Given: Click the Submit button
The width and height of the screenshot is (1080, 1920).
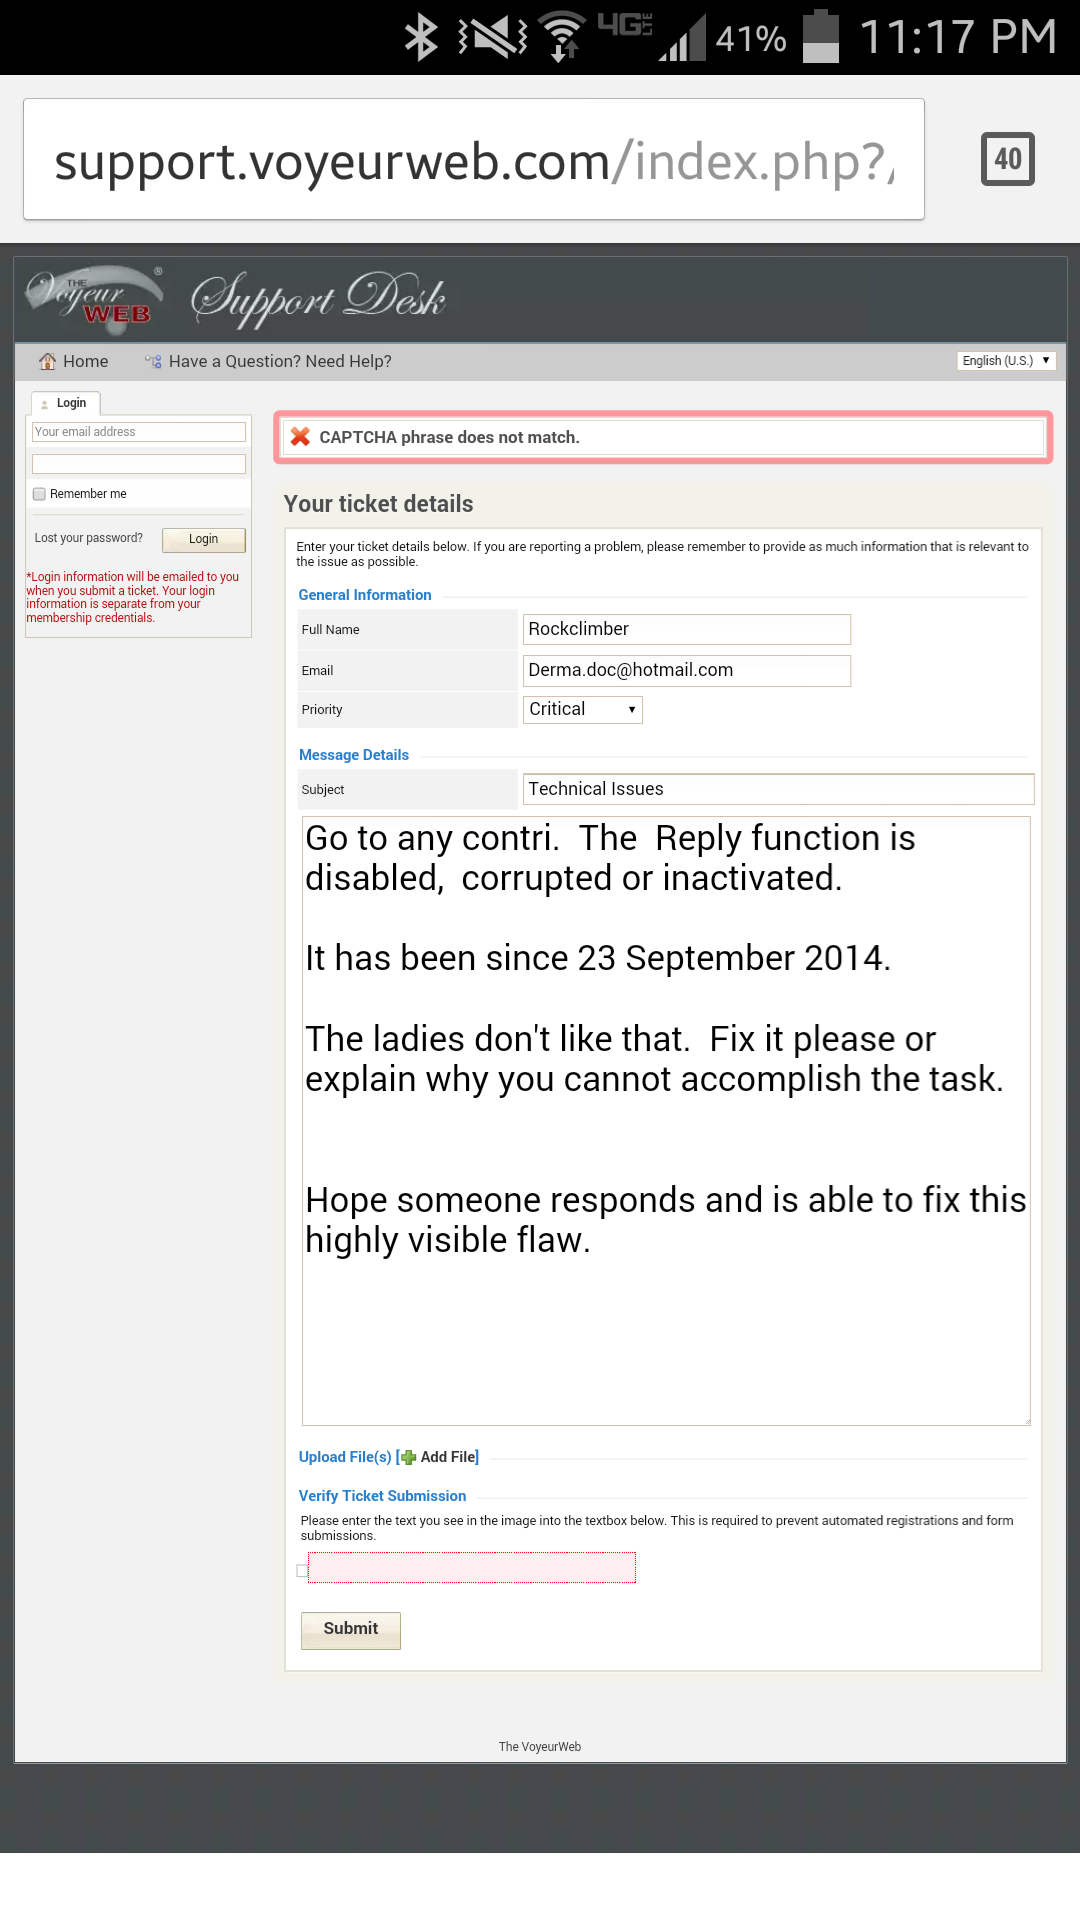Looking at the screenshot, I should (x=351, y=1630).
